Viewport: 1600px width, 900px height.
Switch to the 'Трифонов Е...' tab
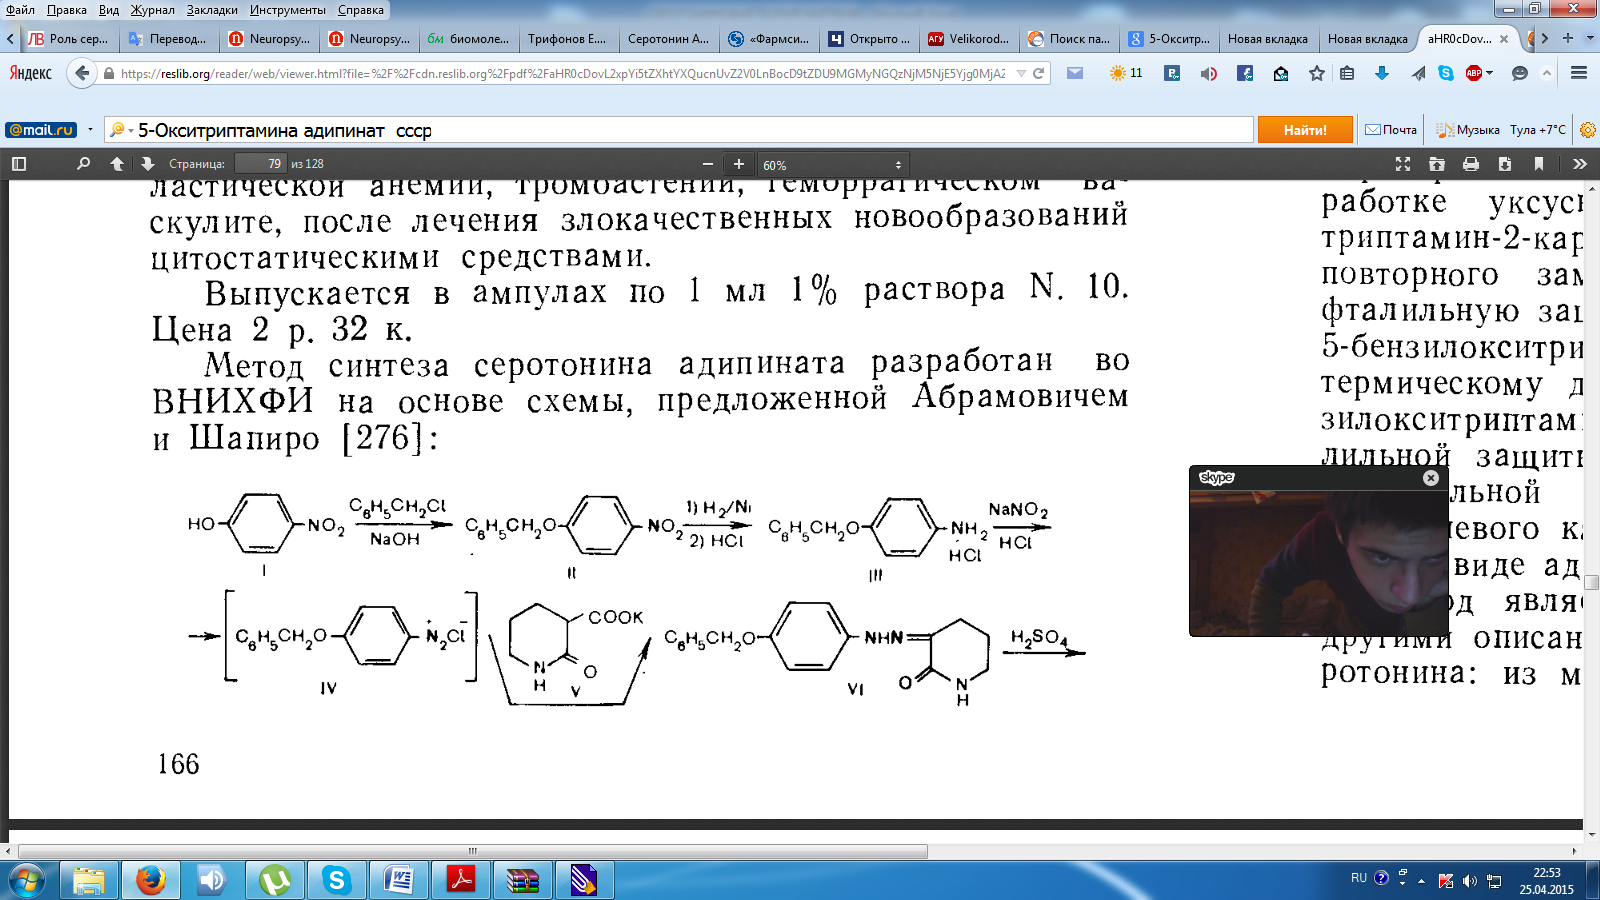click(x=569, y=39)
